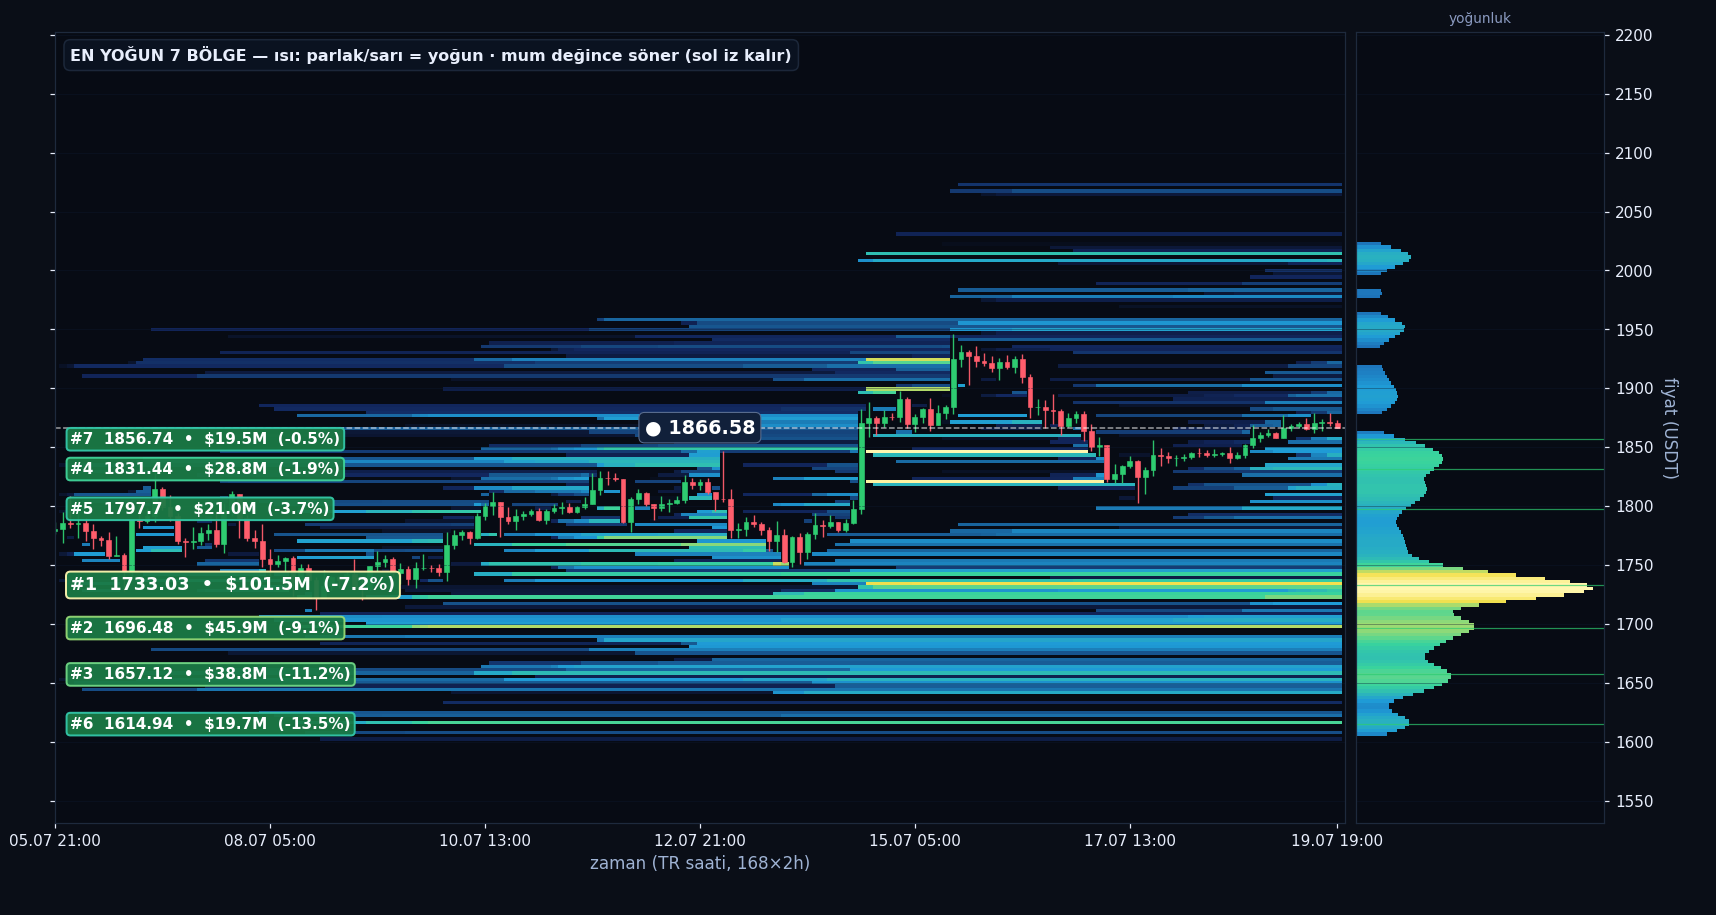Click the 1866.58 current price marker
1716x915 pixels.
tap(700, 428)
